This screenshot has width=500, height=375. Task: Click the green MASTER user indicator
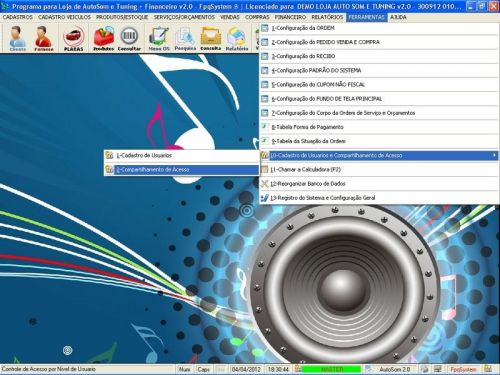coord(332,369)
